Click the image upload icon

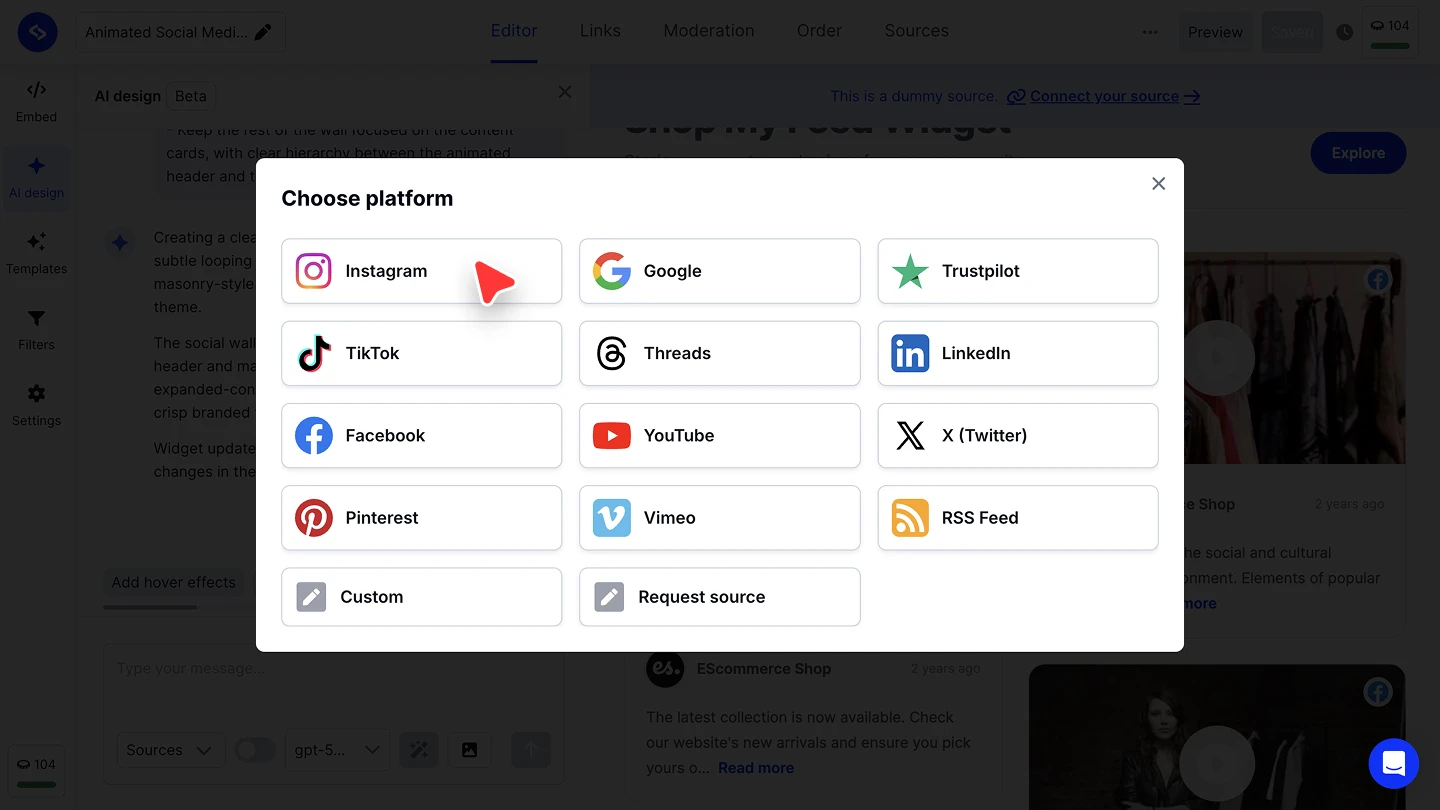coord(469,750)
